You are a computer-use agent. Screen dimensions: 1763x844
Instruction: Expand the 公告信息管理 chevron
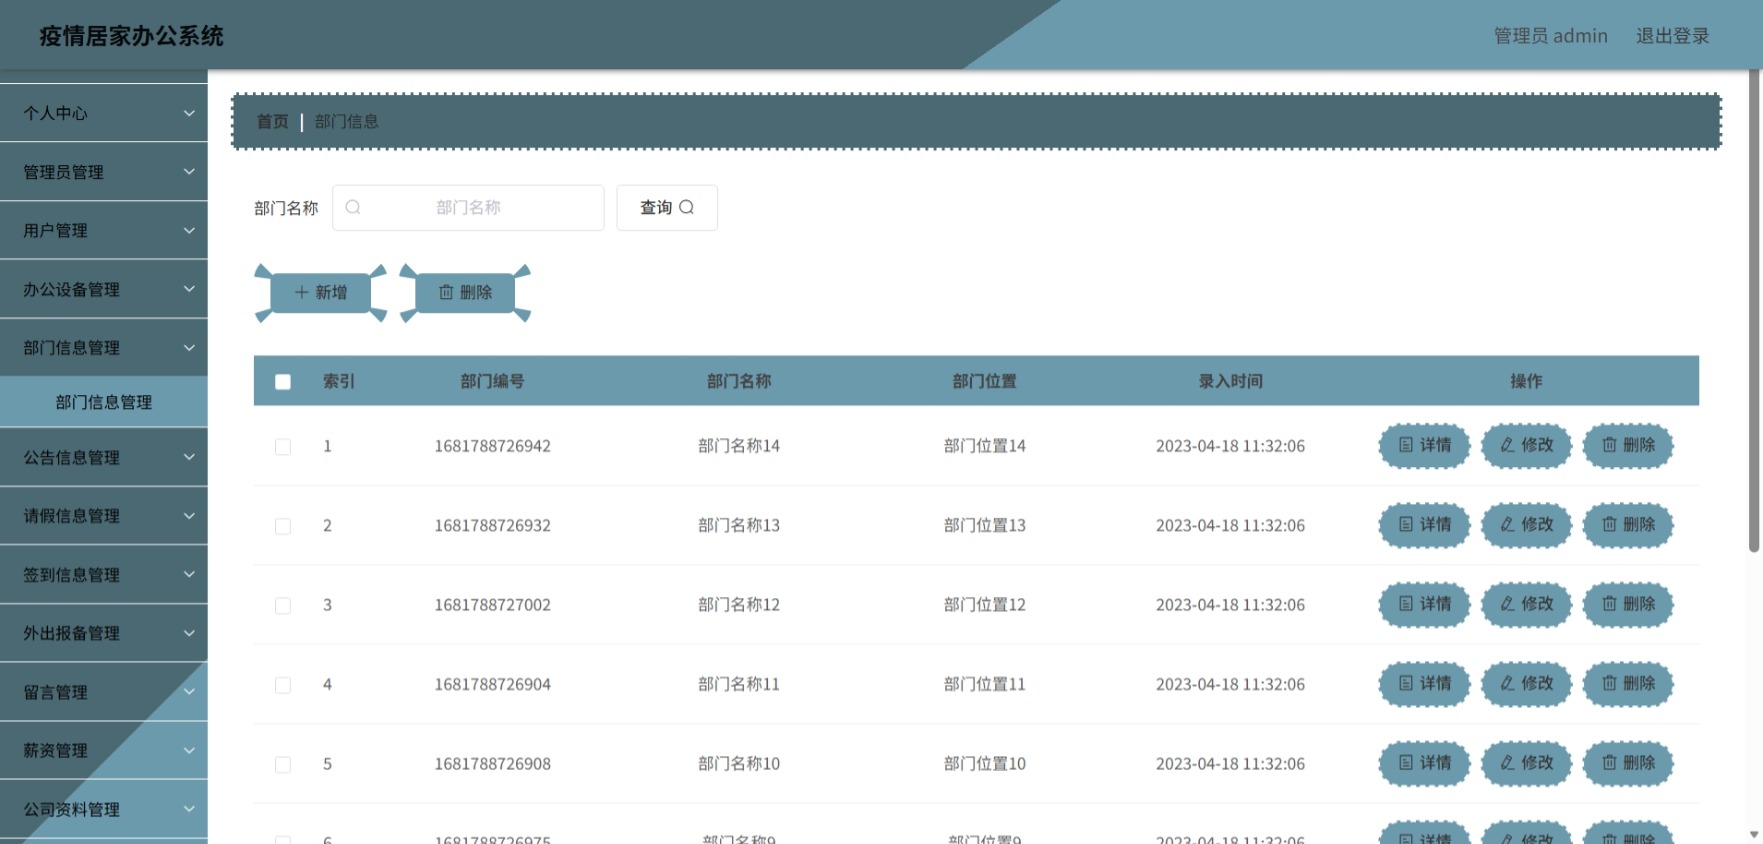tap(189, 457)
